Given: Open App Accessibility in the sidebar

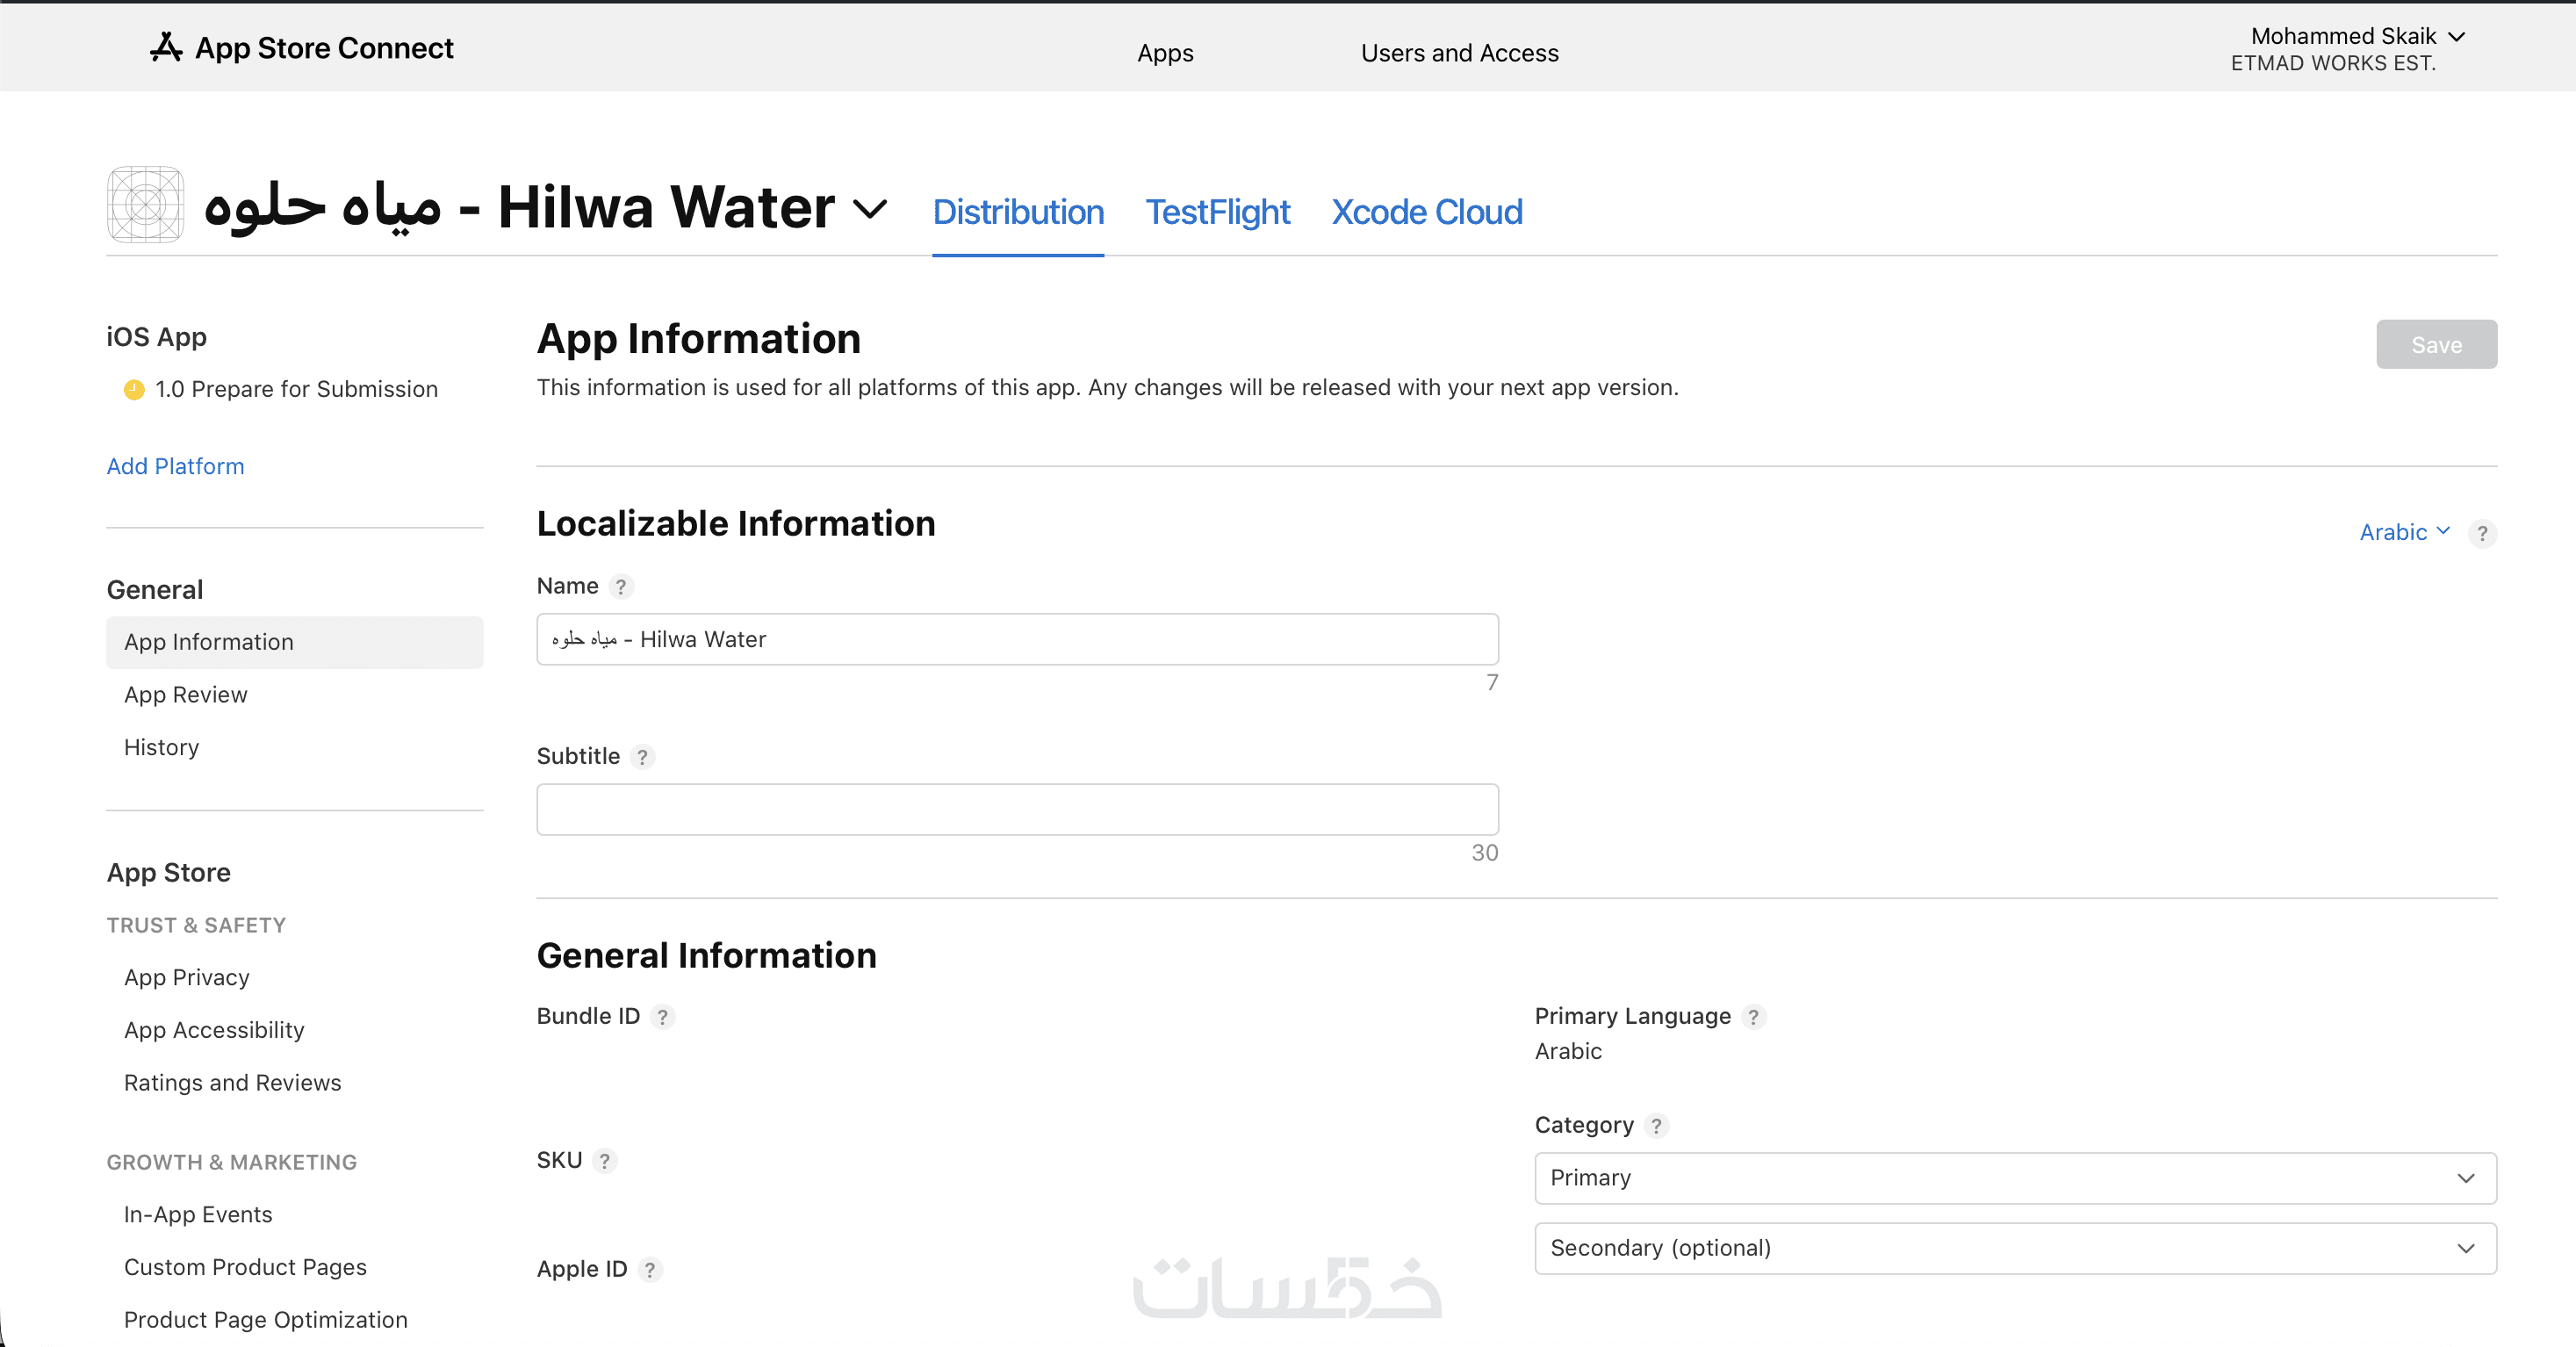Looking at the screenshot, I should [214, 1031].
